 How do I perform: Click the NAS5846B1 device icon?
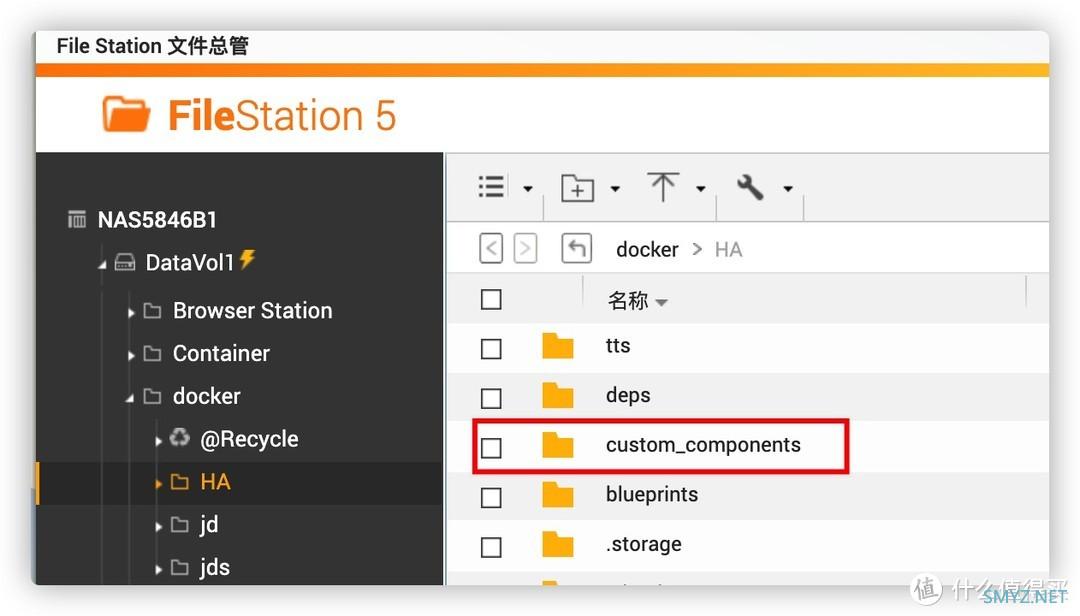(77, 219)
